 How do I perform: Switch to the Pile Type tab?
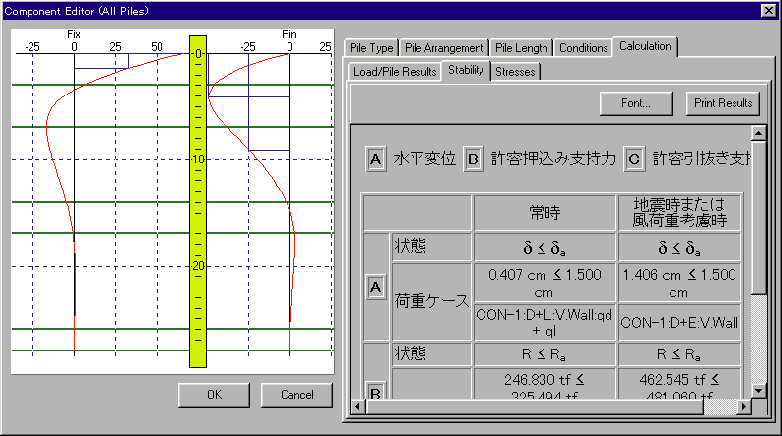pyautogui.click(x=372, y=48)
